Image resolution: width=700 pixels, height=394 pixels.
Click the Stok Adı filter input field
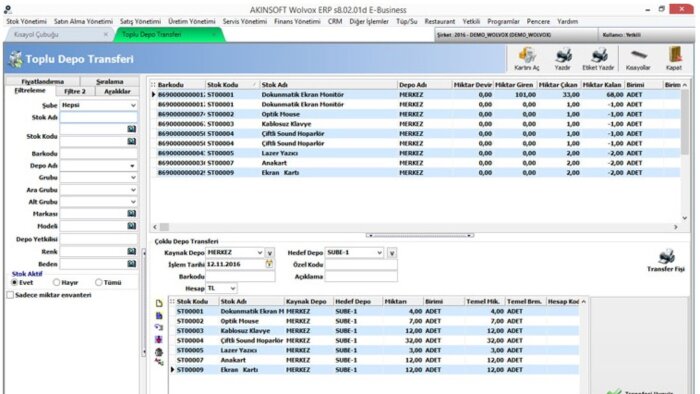click(99, 117)
